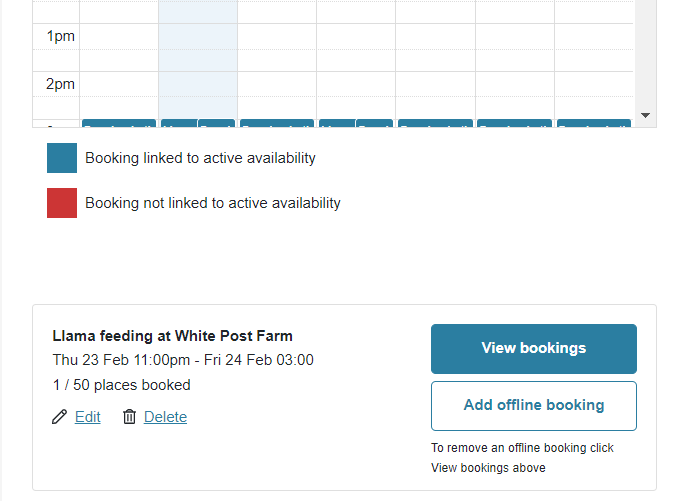Click 'Booking linked to active availability' legend text
The image size is (676, 501).
(200, 158)
